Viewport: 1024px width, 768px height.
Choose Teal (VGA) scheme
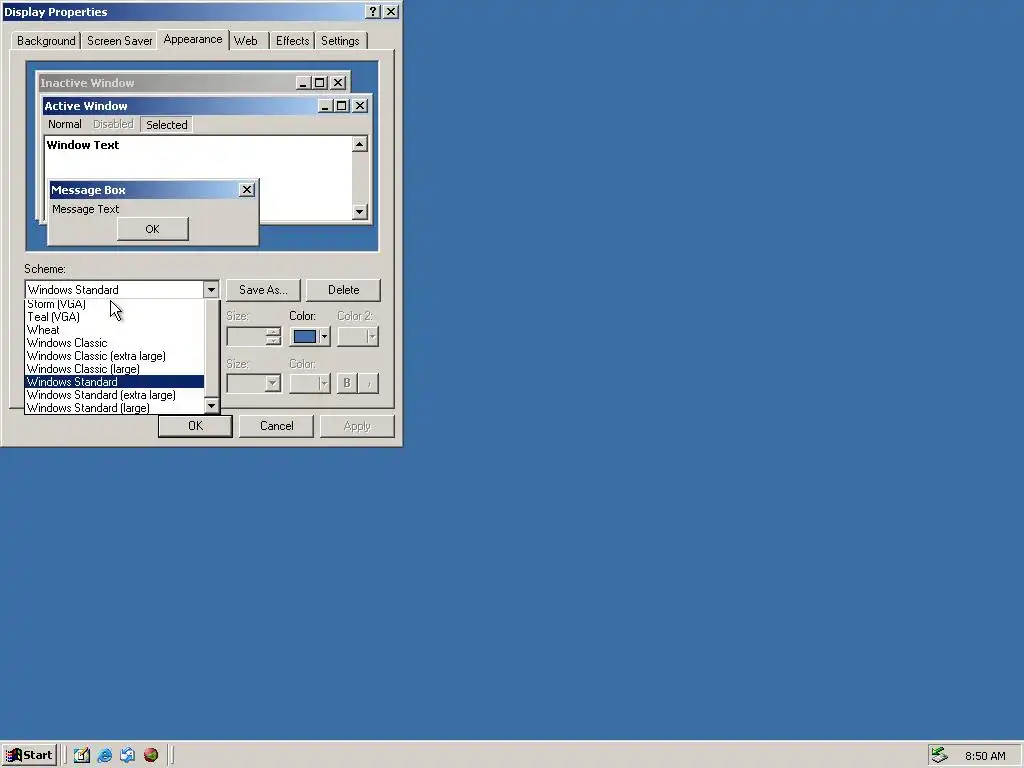pos(114,317)
